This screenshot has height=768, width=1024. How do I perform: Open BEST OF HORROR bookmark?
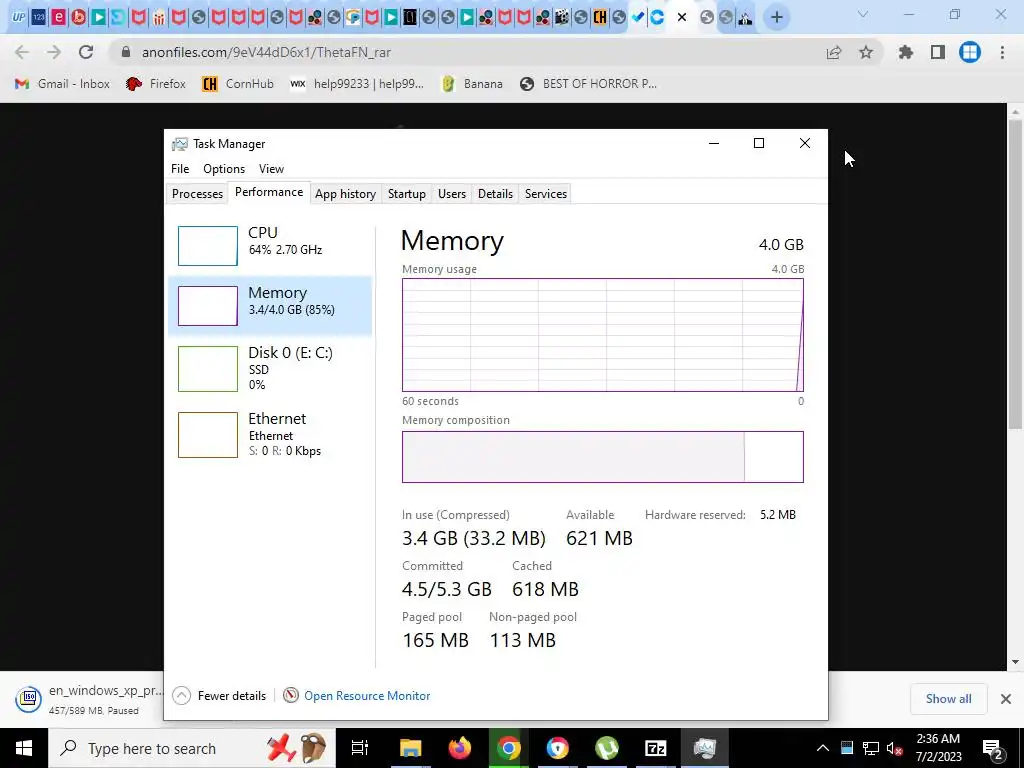tap(588, 84)
